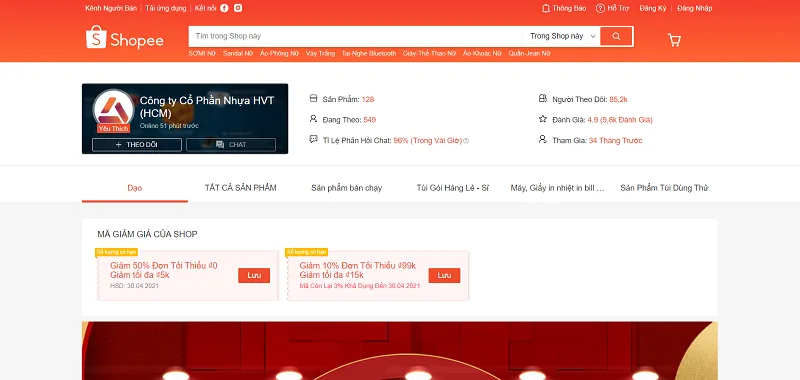800x380 pixels.
Task: Click the 'Mã Còn Lại 3%' voucher note
Action: (x=360, y=286)
